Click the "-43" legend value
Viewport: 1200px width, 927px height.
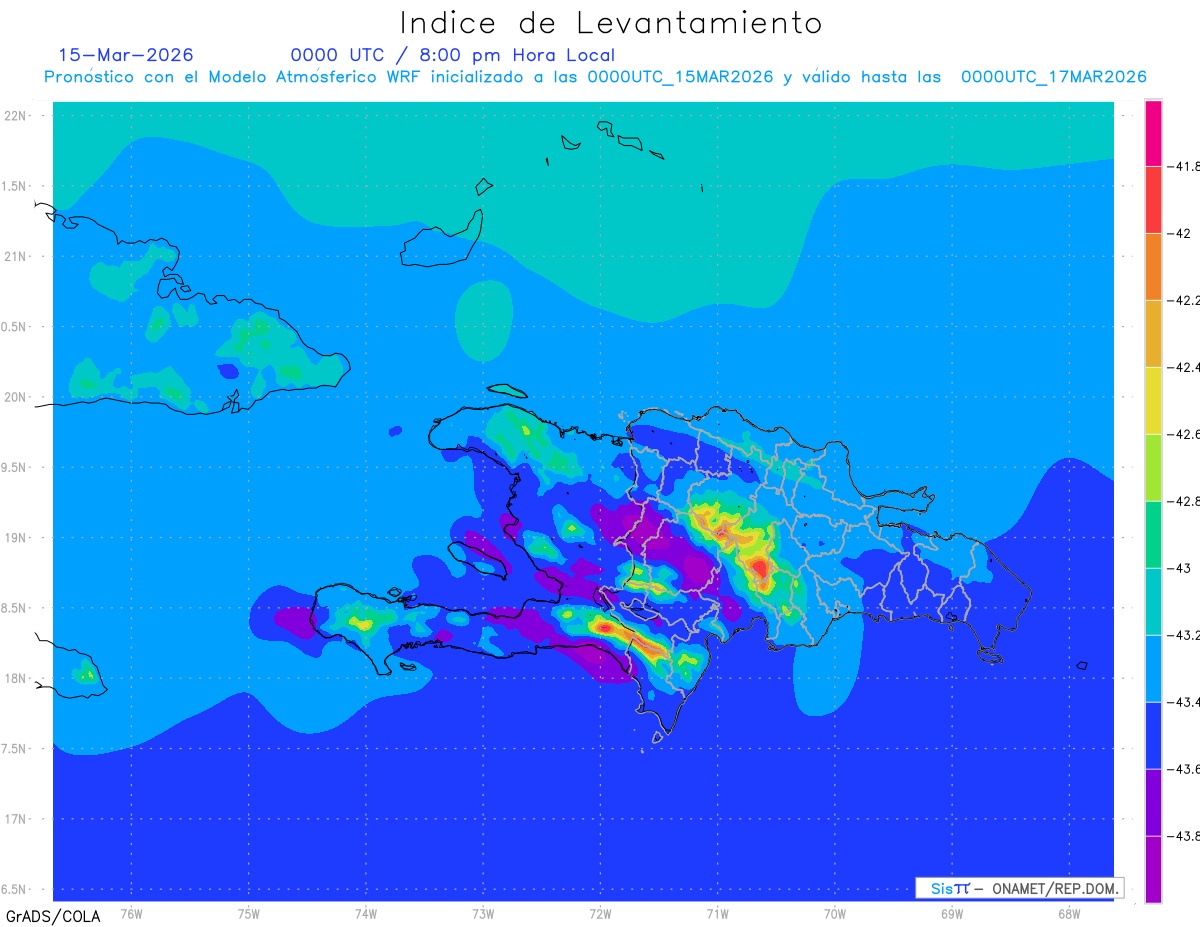[x=1181, y=568]
